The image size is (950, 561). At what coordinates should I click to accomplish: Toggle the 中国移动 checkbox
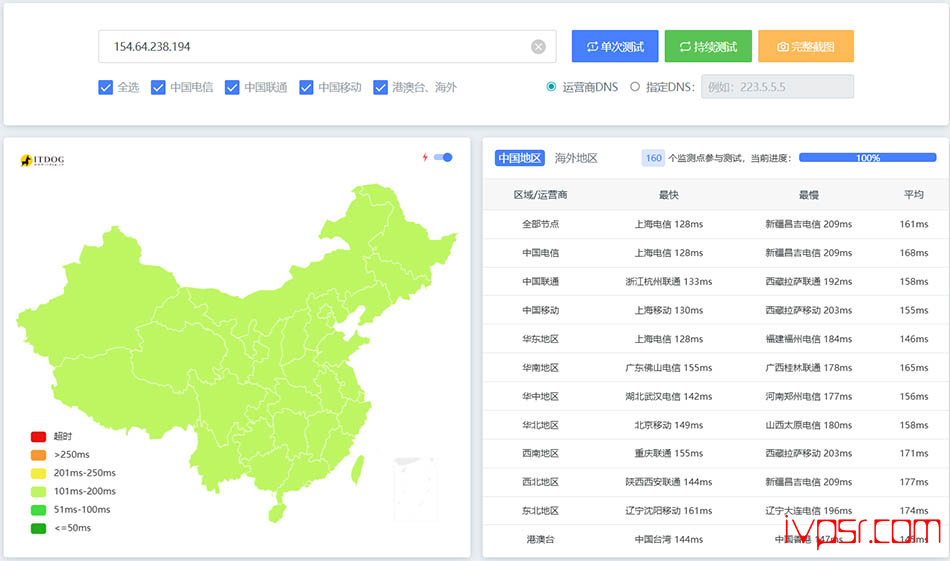pos(306,87)
